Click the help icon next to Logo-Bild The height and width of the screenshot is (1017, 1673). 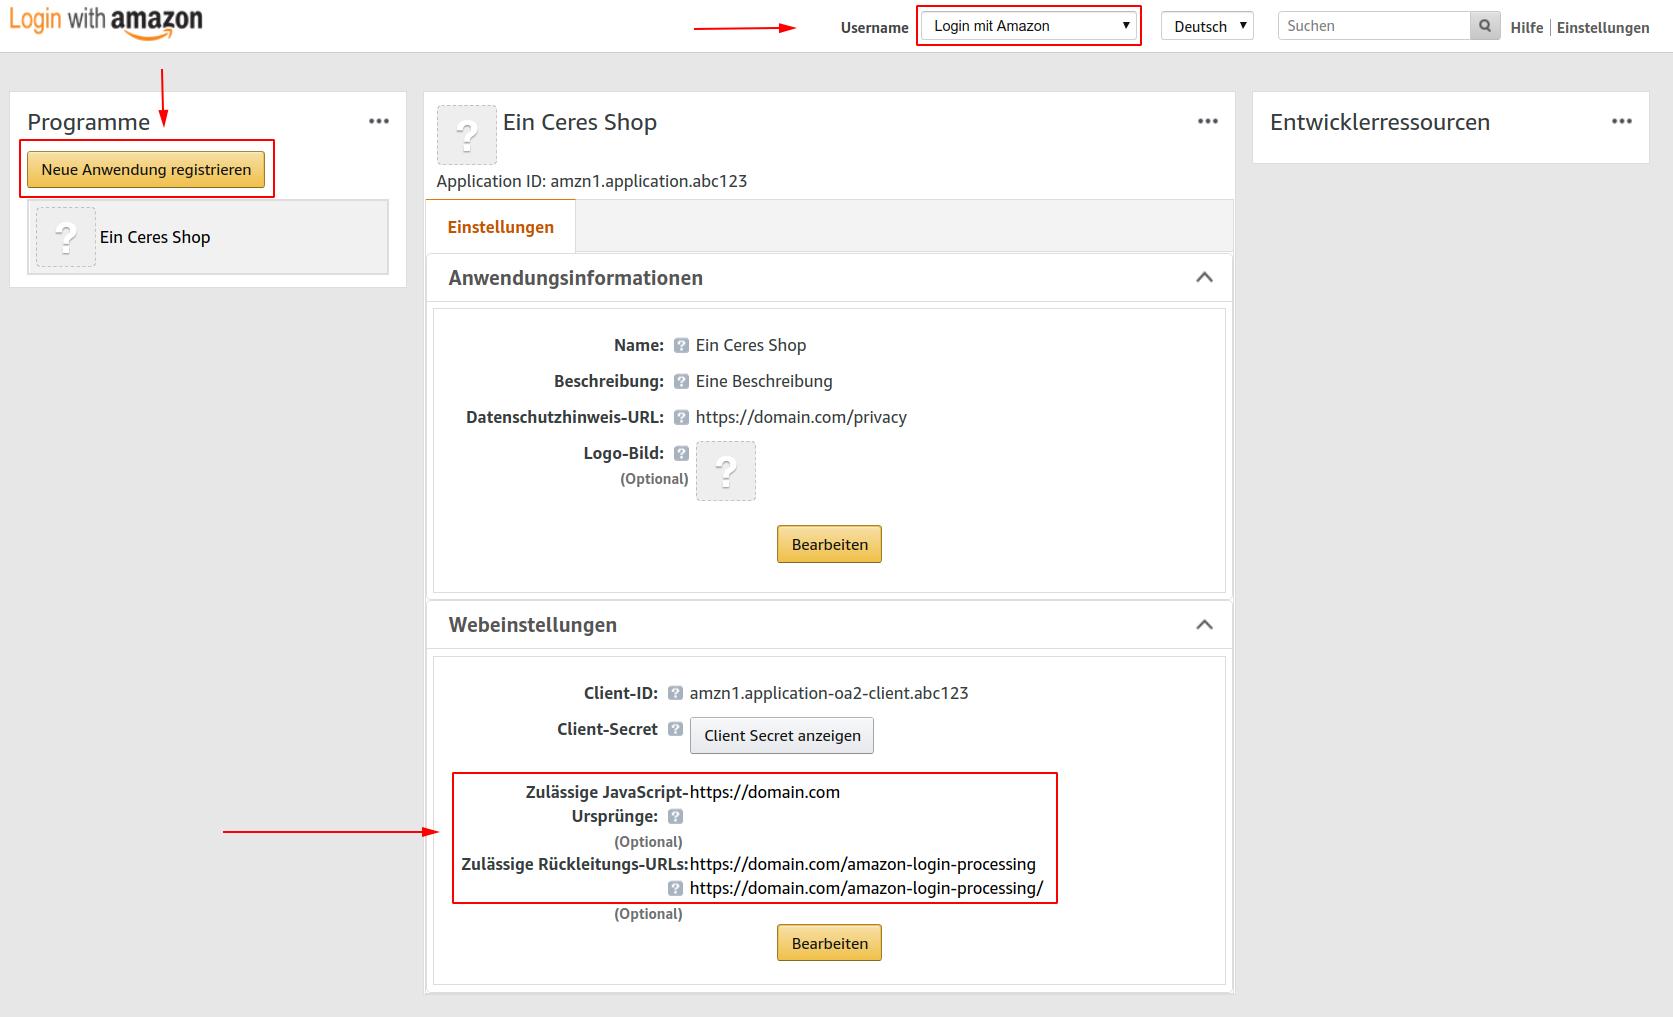pos(681,453)
